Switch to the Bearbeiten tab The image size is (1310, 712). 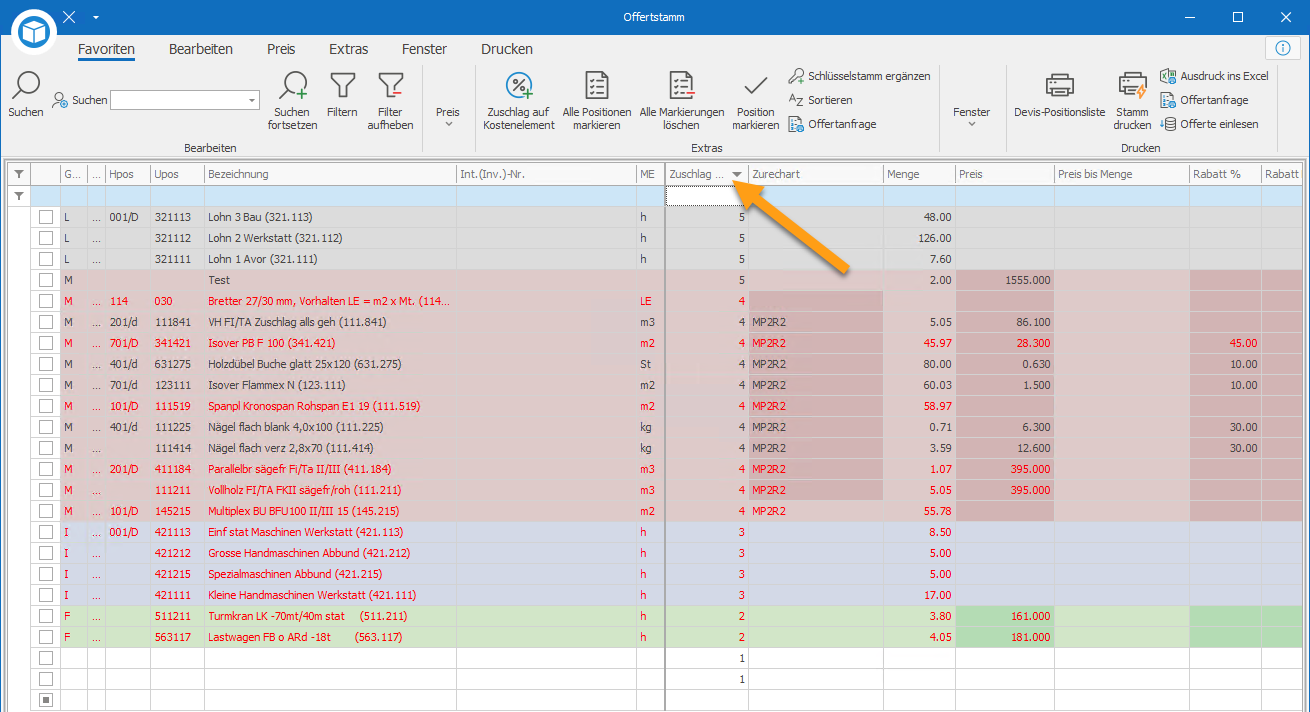[x=201, y=49]
